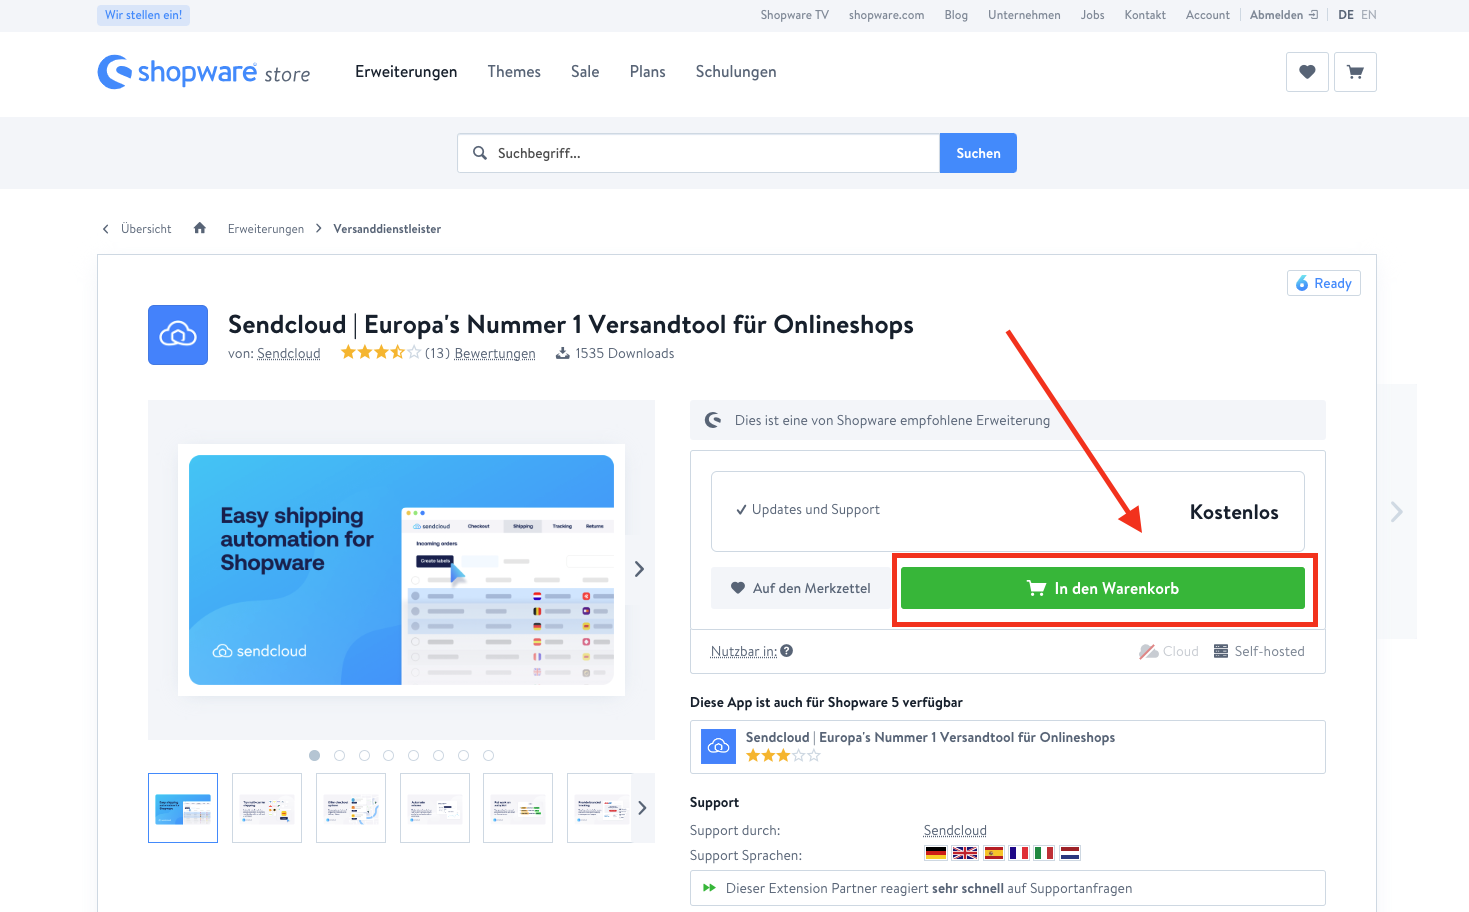This screenshot has width=1469, height=912.
Task: Click Wir stellen ein! badge
Action: click(x=144, y=15)
